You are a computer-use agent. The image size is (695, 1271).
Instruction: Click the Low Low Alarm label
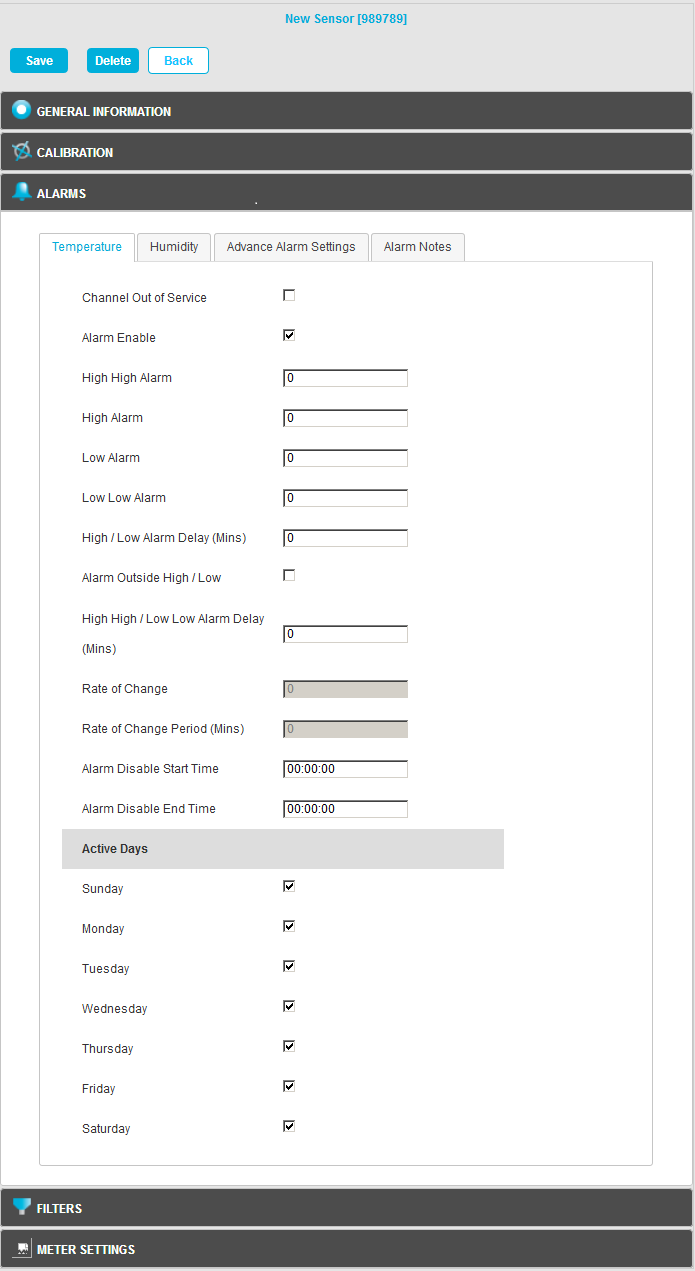[x=124, y=498]
